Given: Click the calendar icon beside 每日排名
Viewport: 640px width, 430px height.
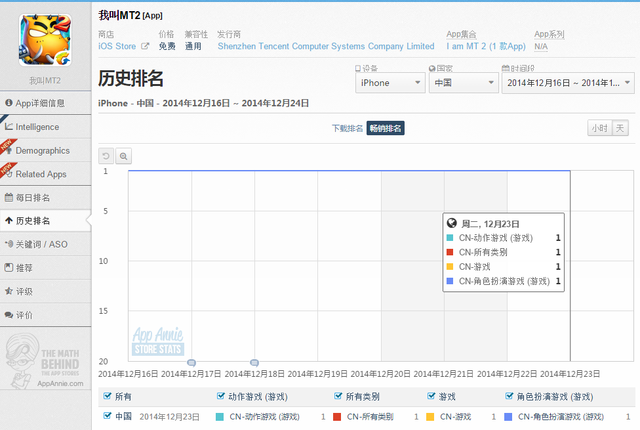Looking at the screenshot, I should [9, 197].
